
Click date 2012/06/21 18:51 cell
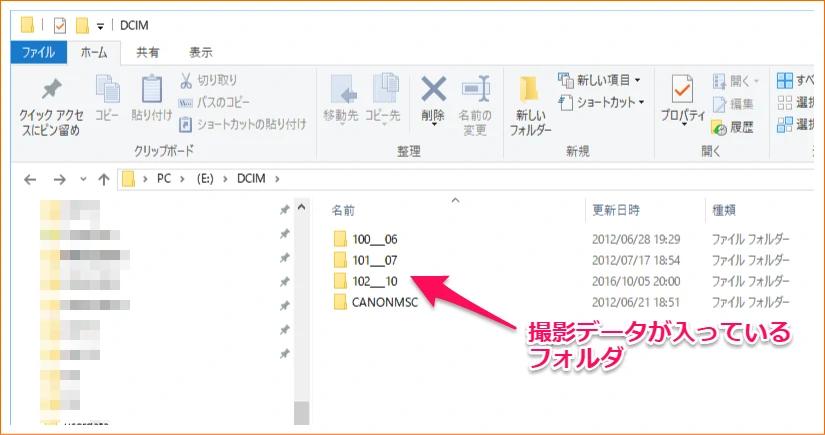[x=636, y=302]
